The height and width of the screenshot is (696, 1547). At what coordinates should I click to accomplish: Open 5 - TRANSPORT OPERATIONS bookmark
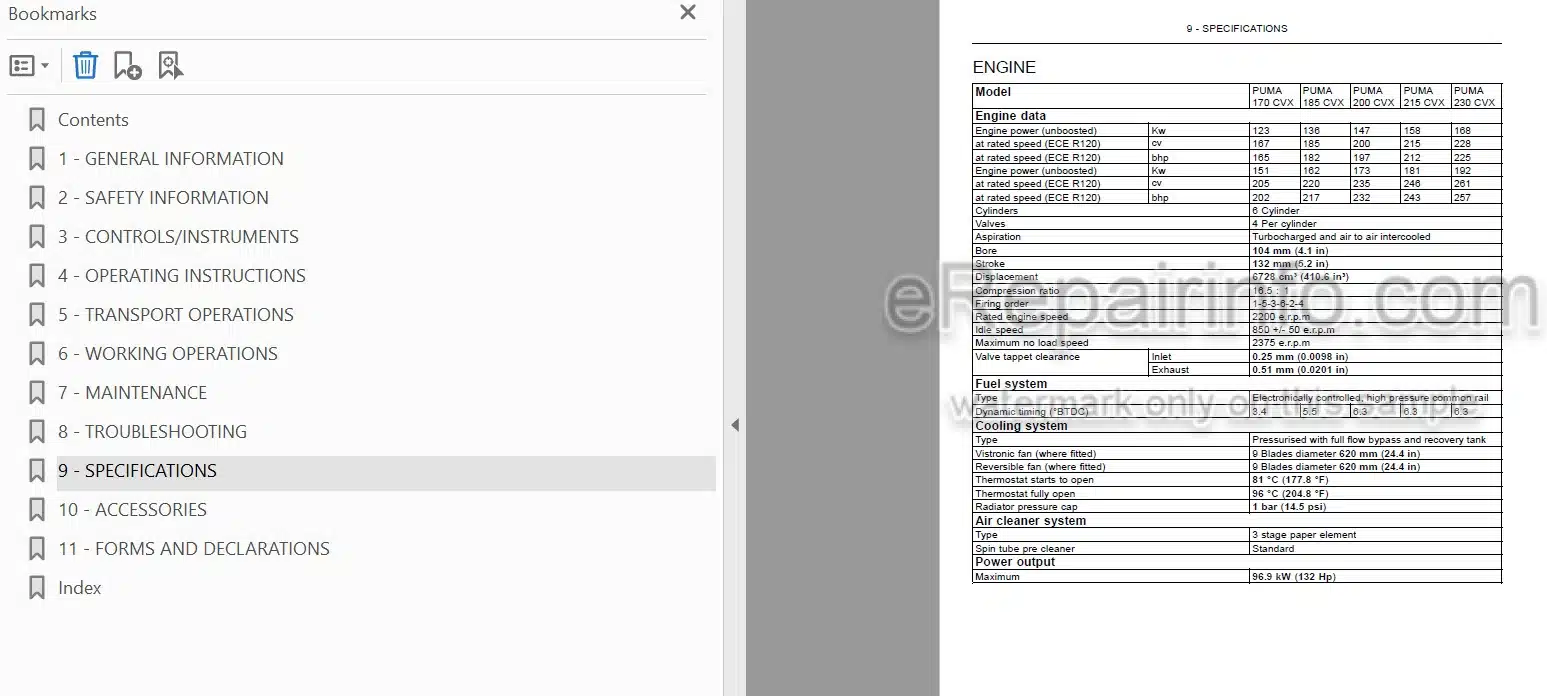coord(176,315)
